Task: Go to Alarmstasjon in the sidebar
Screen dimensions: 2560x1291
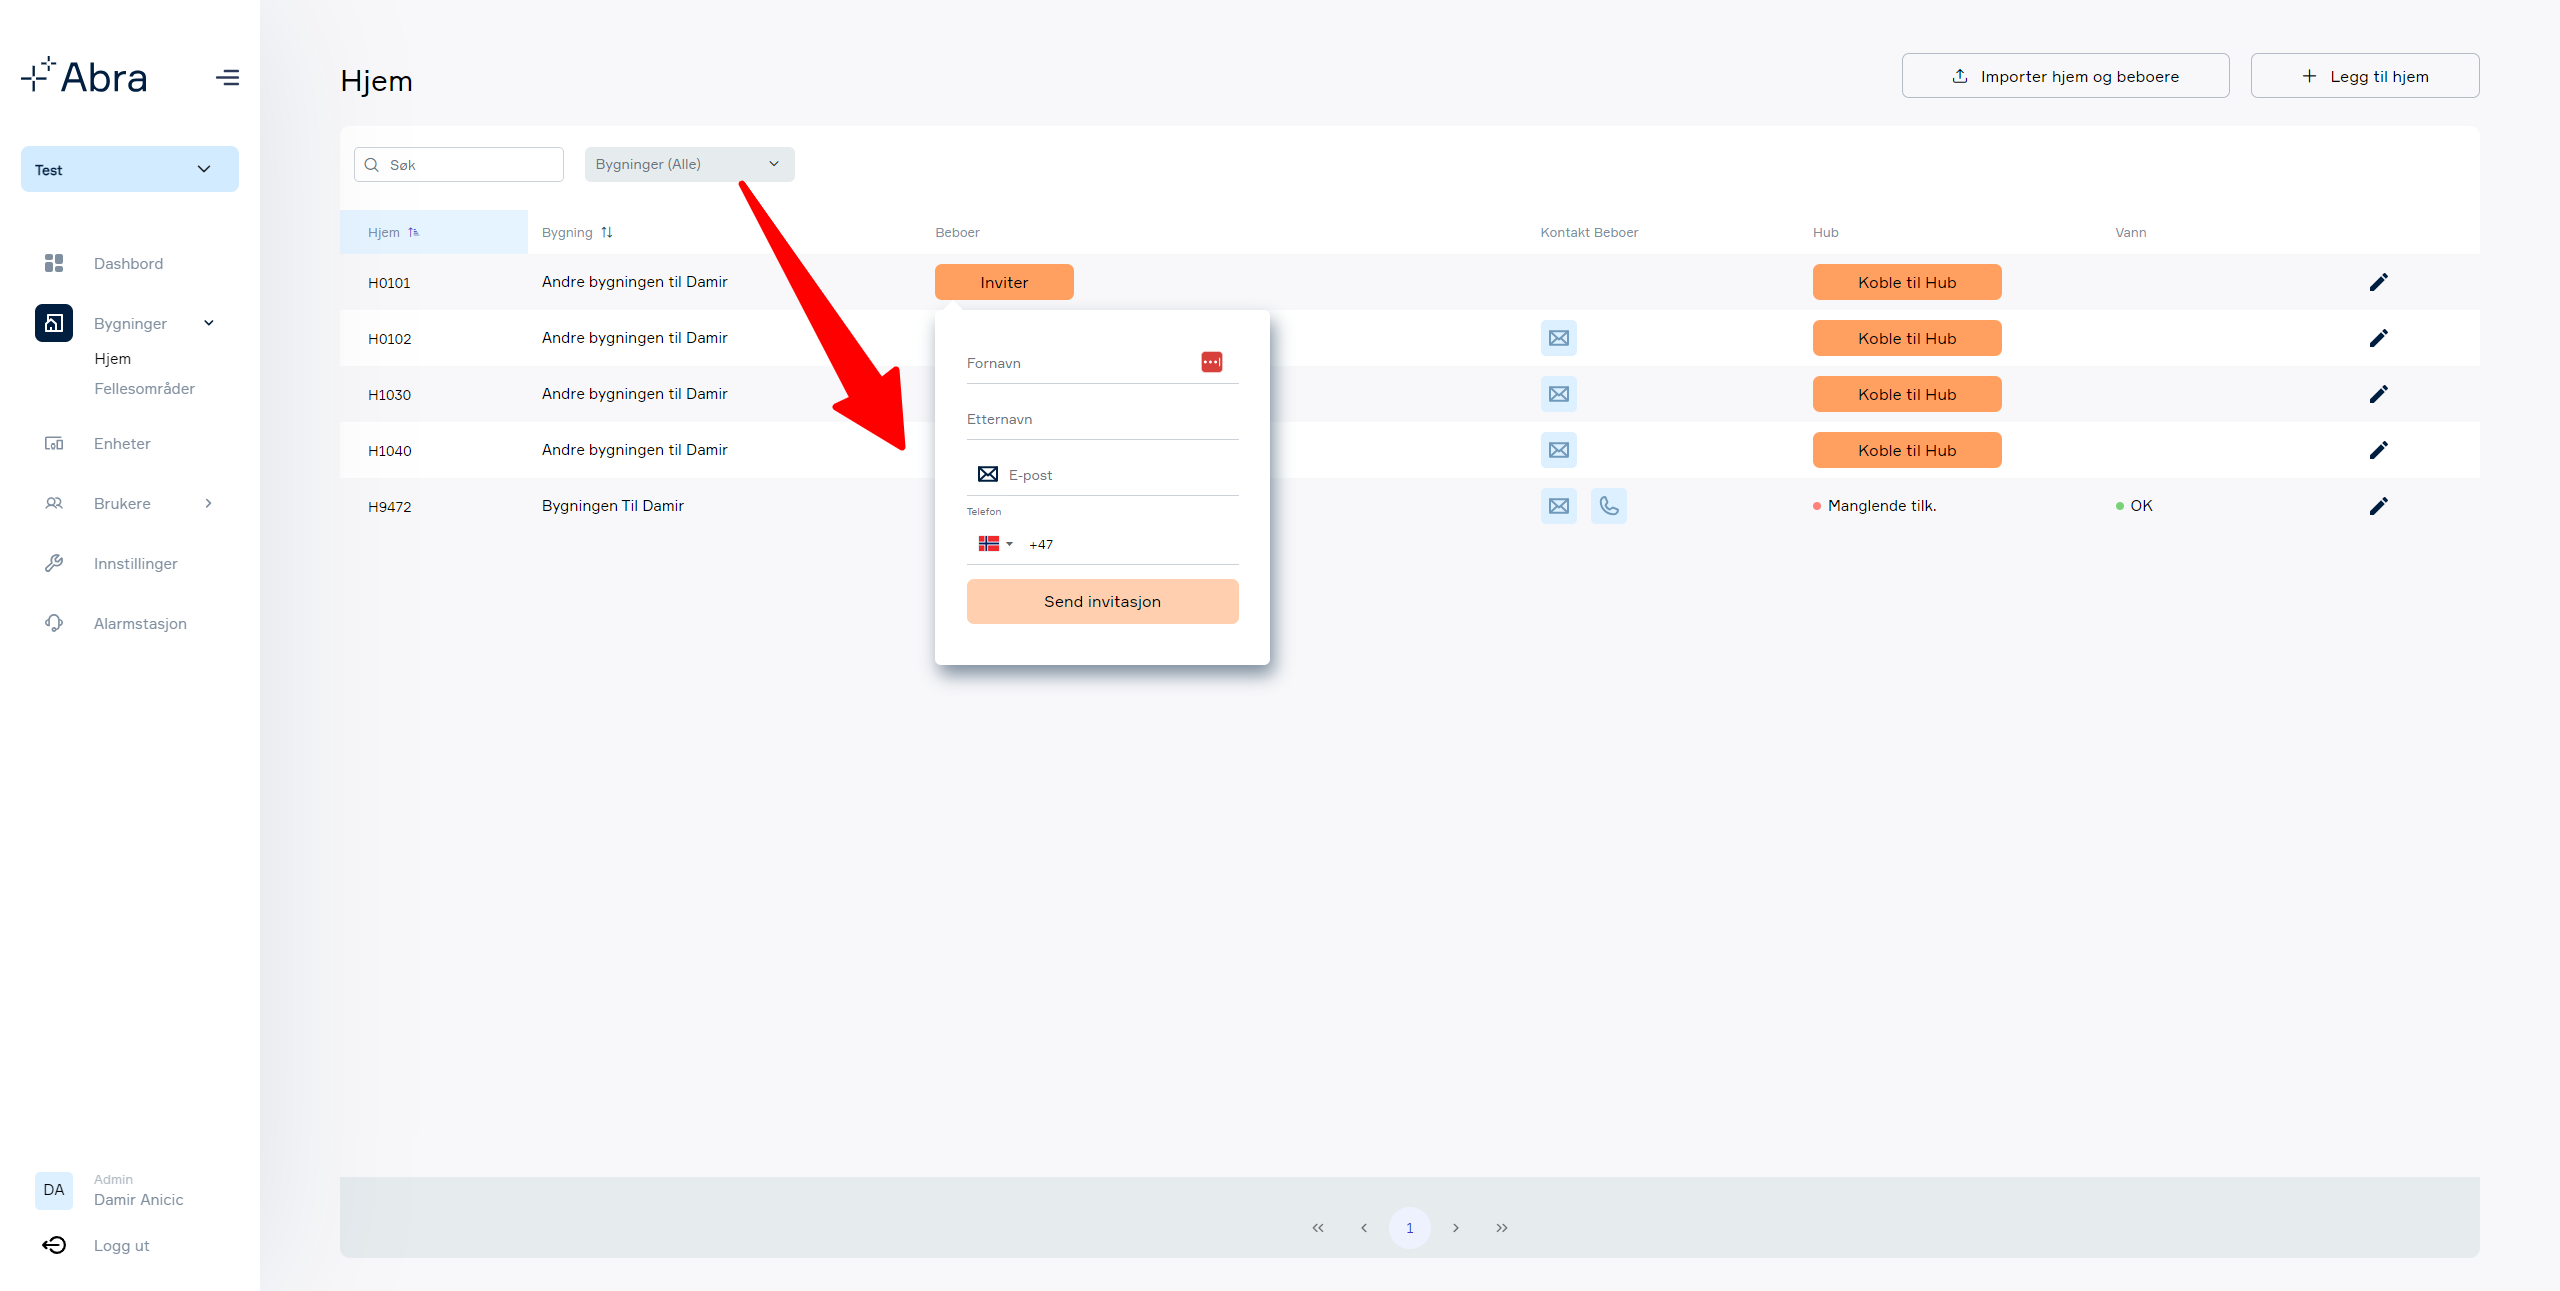Action: coord(140,623)
